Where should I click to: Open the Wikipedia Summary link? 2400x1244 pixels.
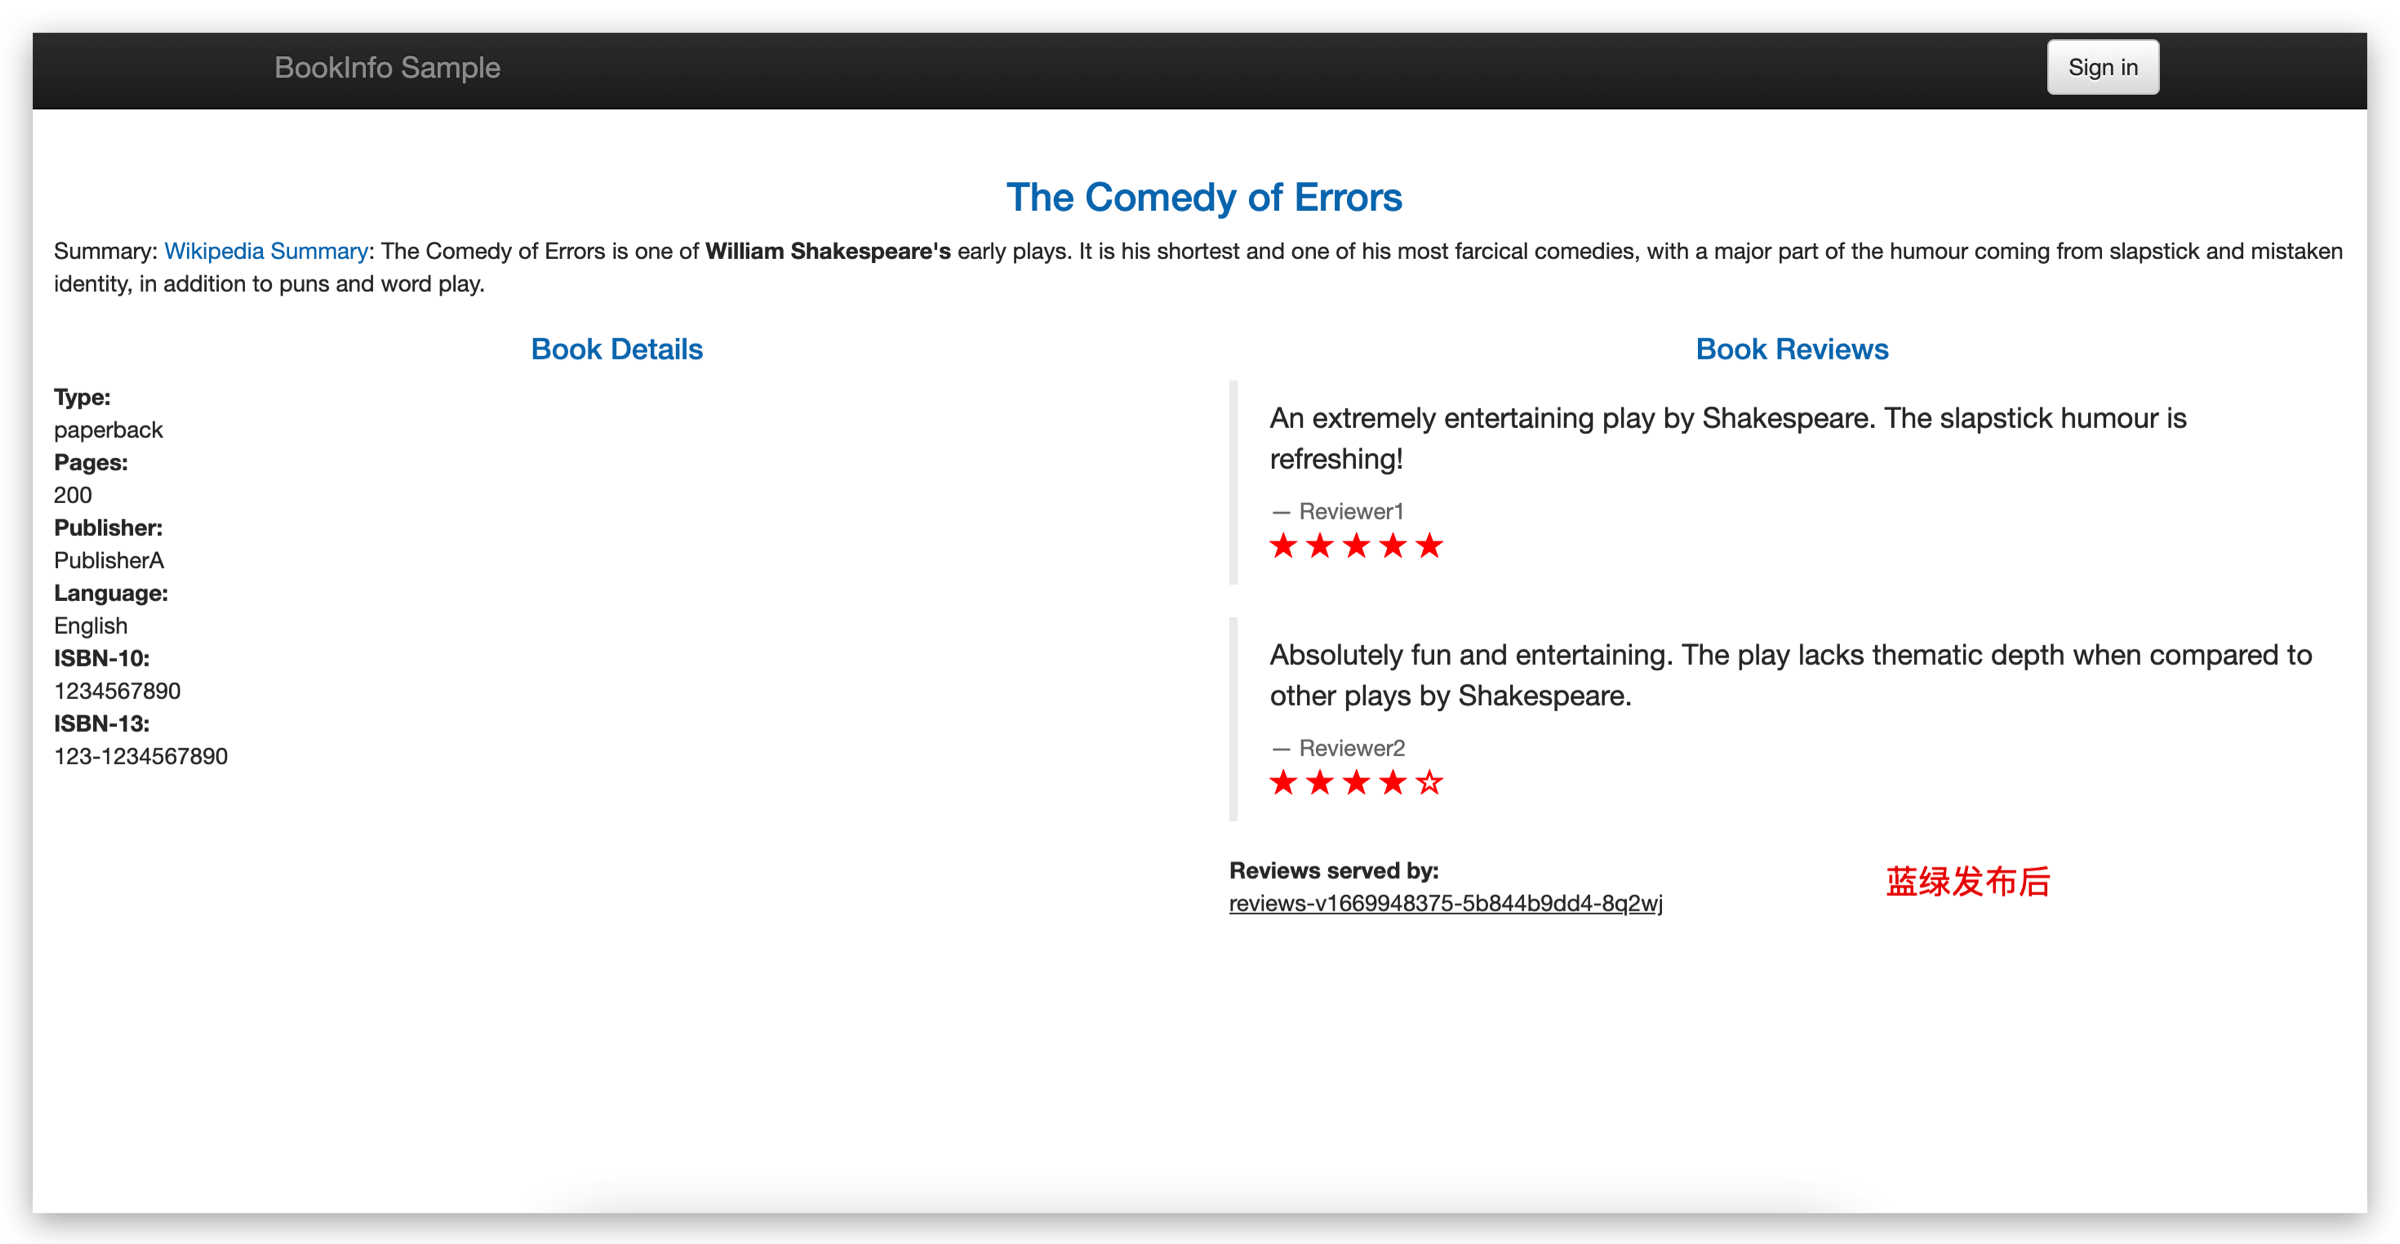(266, 251)
